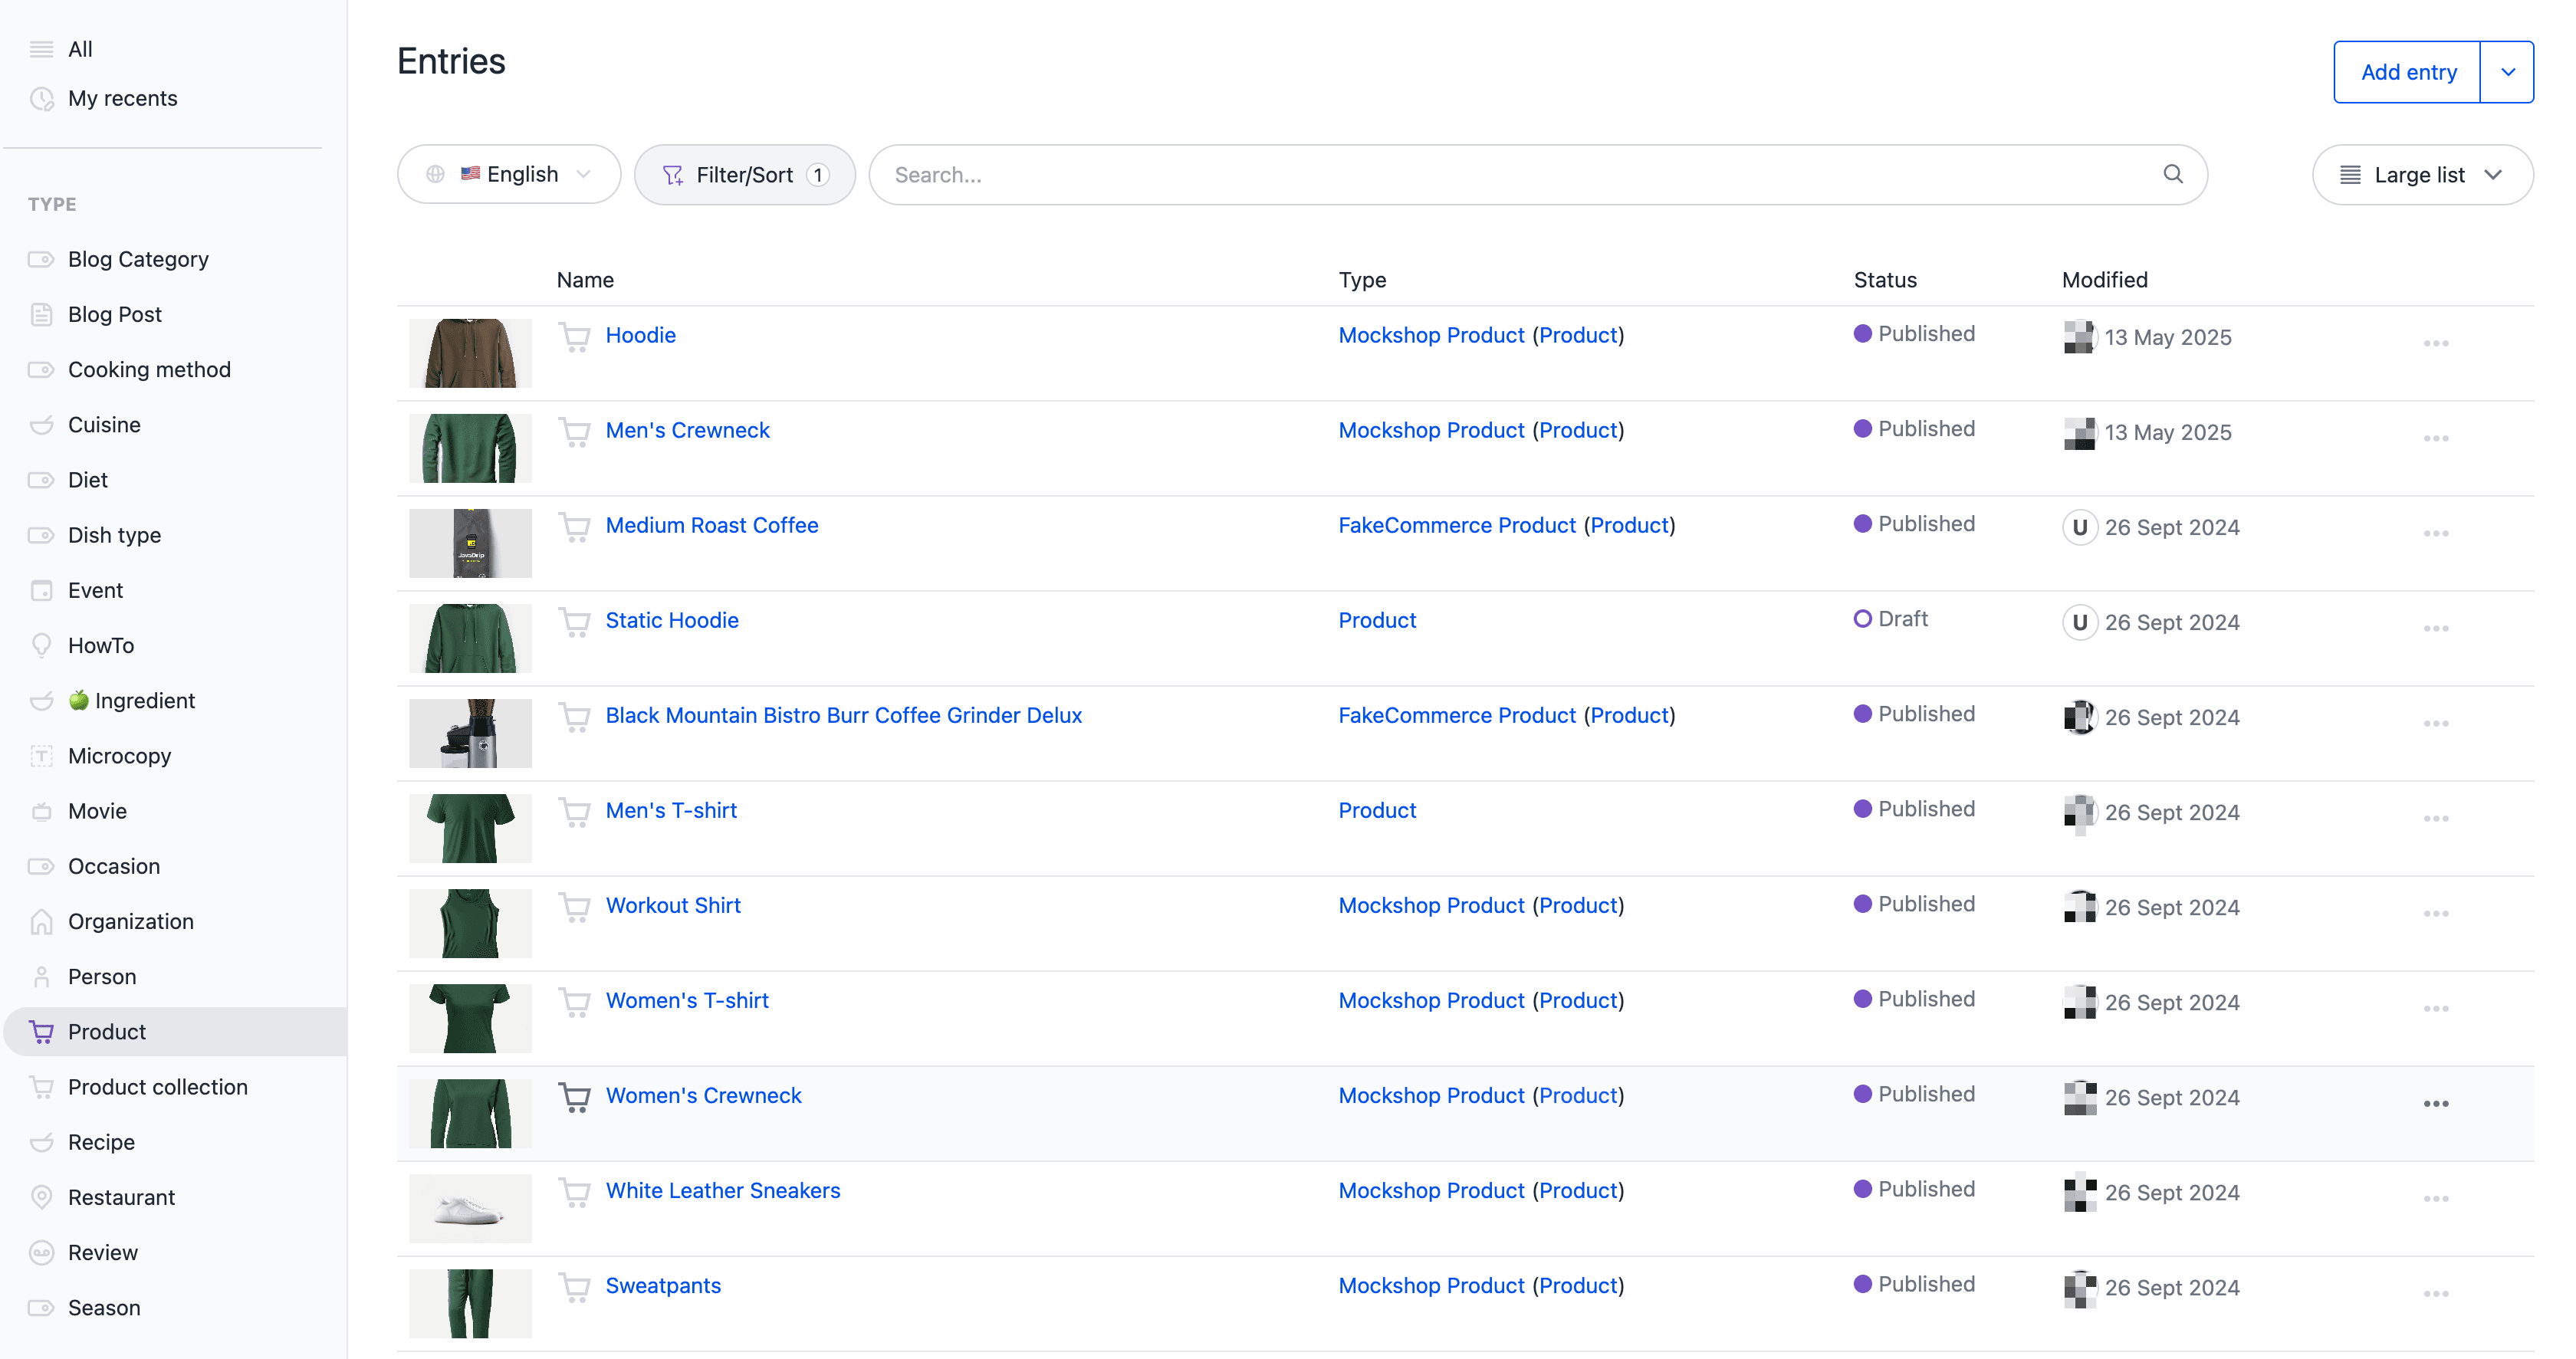Click Product type link for Static Hoodie
Screen dimensions: 2576x1359
point(1376,620)
